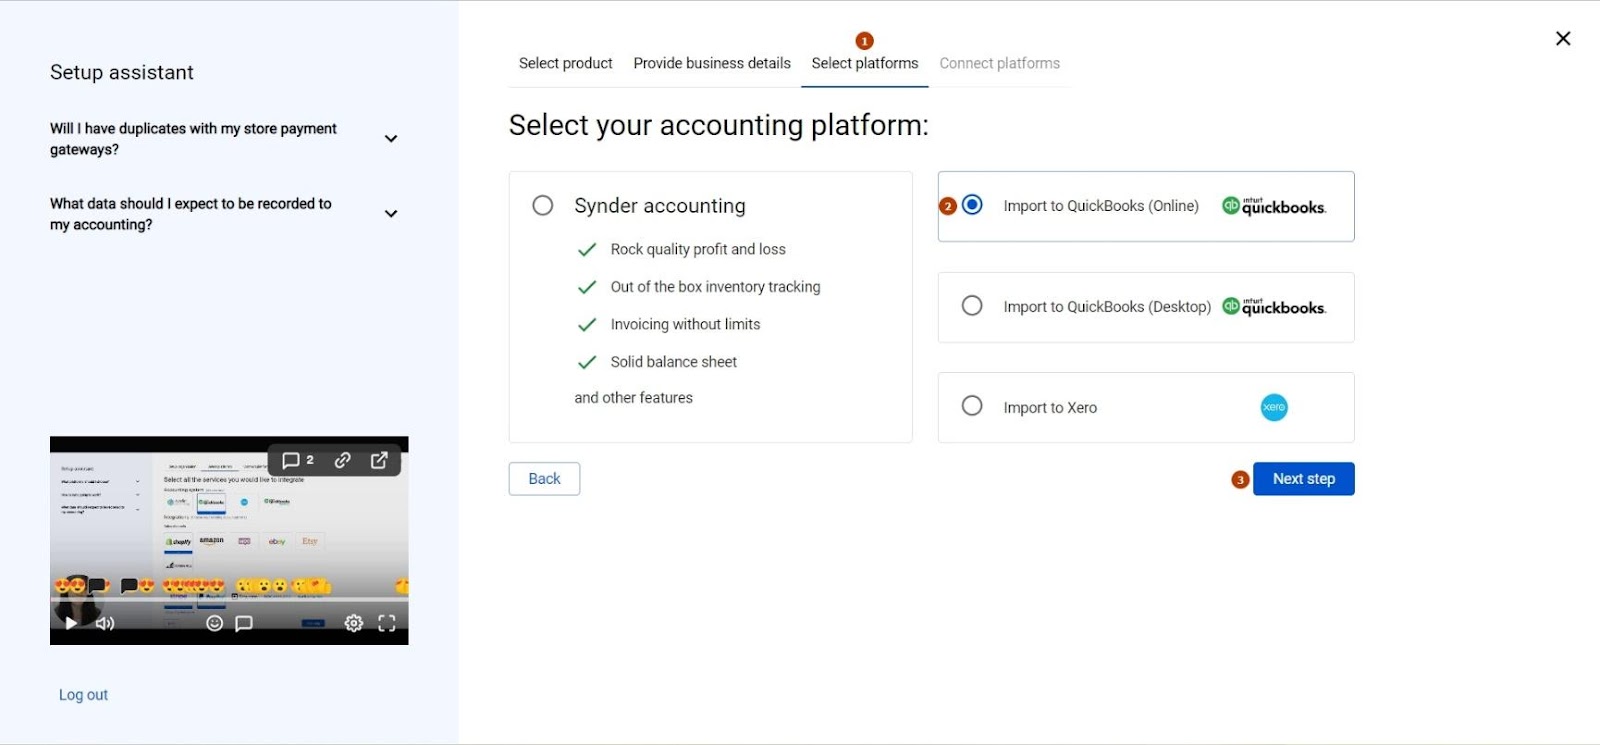Enter fullscreen video mode
Image resolution: width=1600 pixels, height=745 pixels.
(387, 623)
